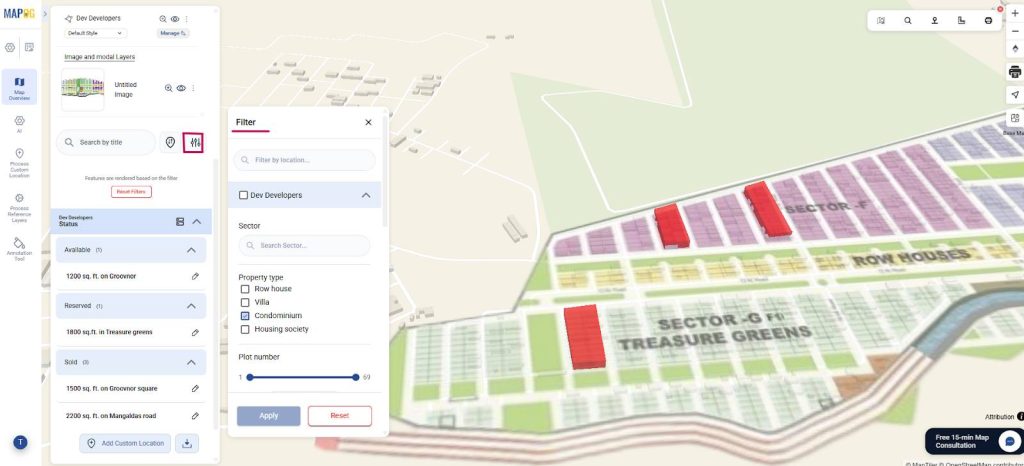Collapse the Reserved group
Screen dimensions: 1024x466
tap(191, 306)
